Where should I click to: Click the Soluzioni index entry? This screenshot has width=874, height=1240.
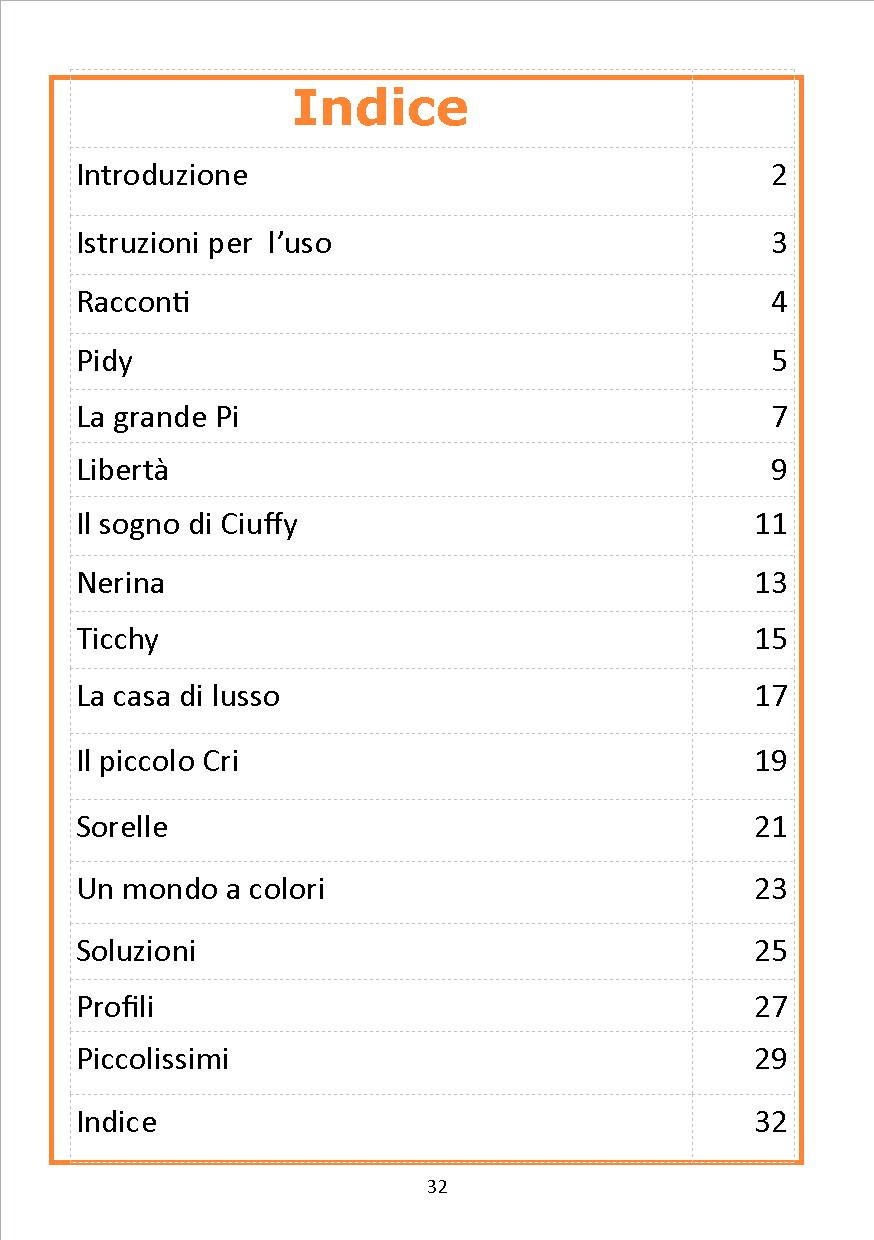point(136,951)
